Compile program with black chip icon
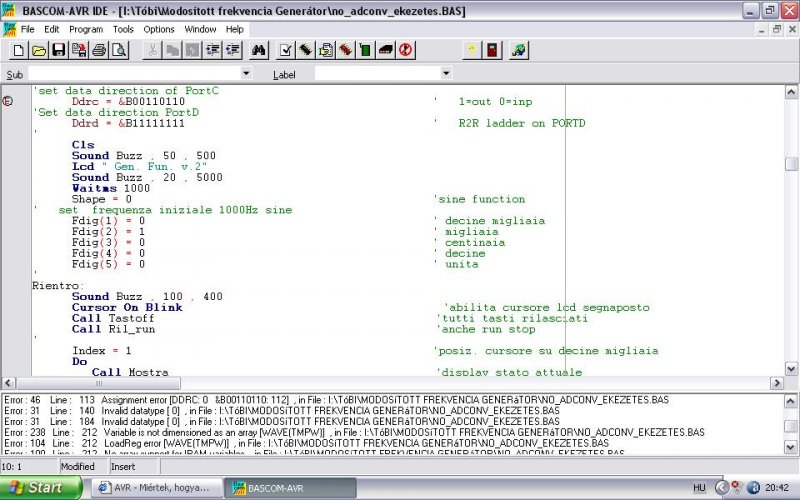 pos(306,50)
